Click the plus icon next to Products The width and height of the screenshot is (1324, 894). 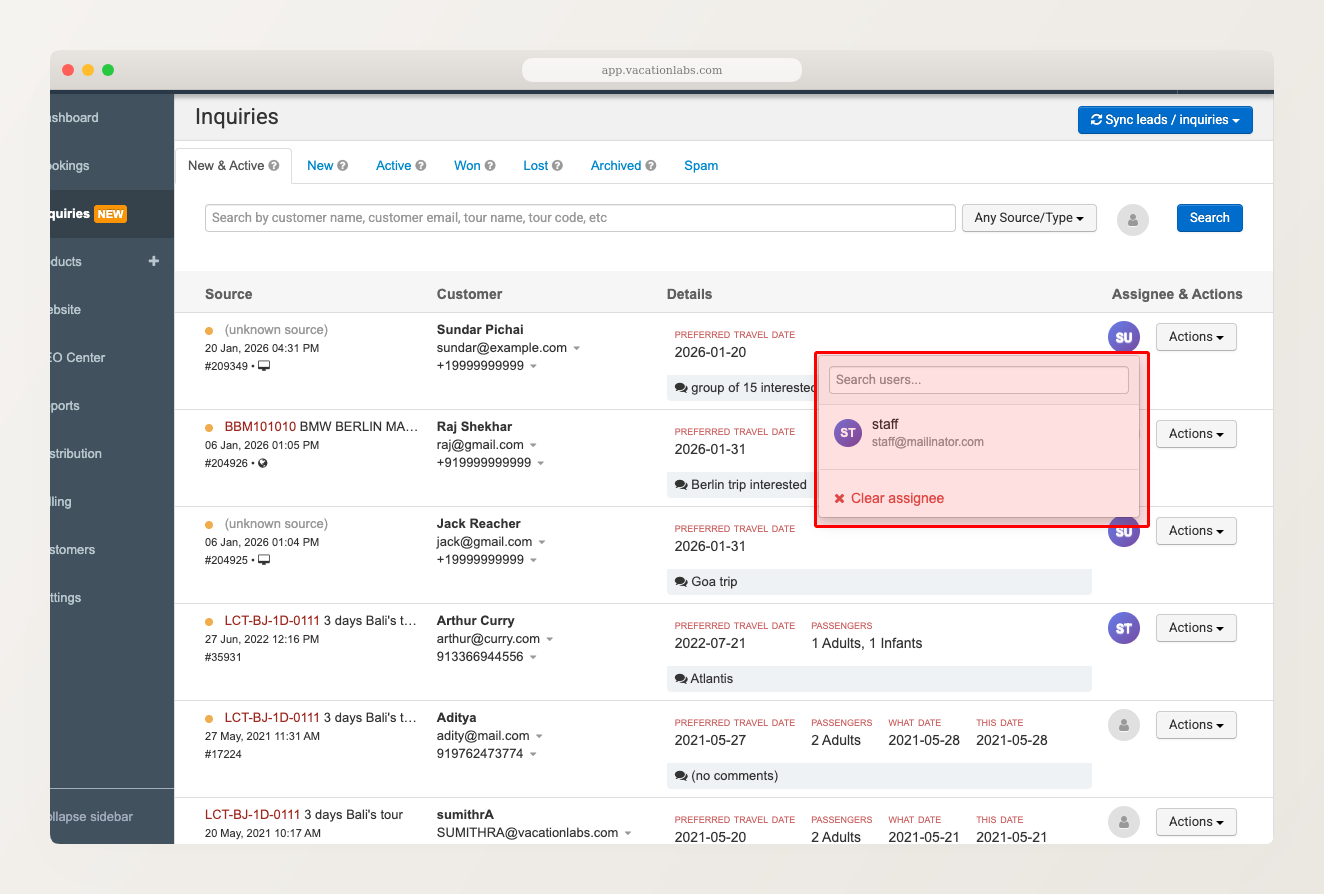153,261
